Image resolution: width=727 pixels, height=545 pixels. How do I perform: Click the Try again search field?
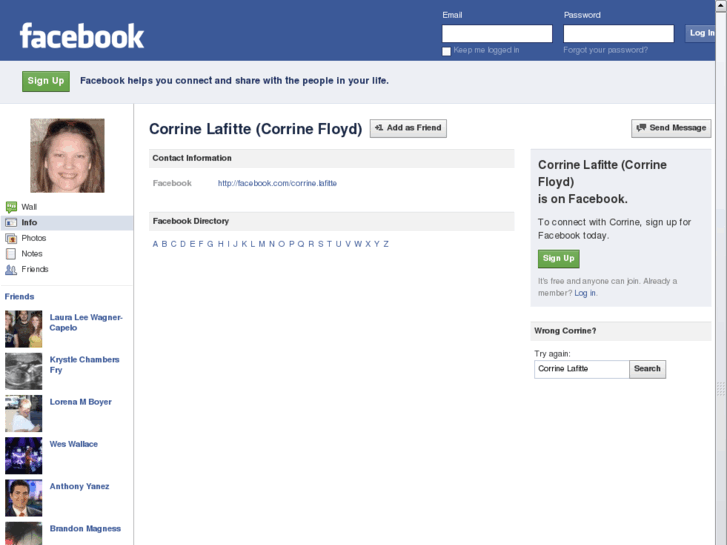click(581, 369)
